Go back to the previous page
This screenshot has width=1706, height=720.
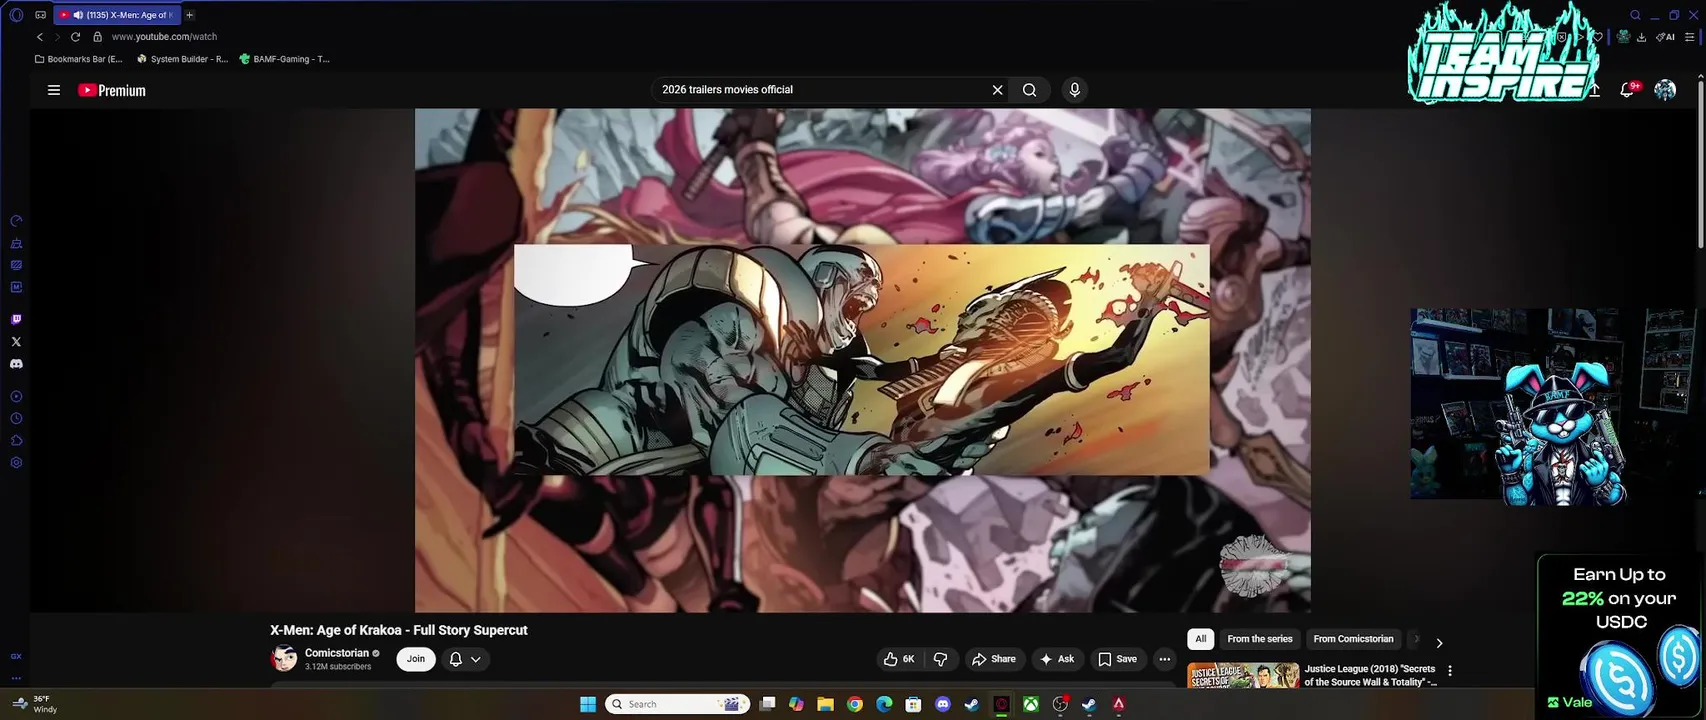point(40,37)
